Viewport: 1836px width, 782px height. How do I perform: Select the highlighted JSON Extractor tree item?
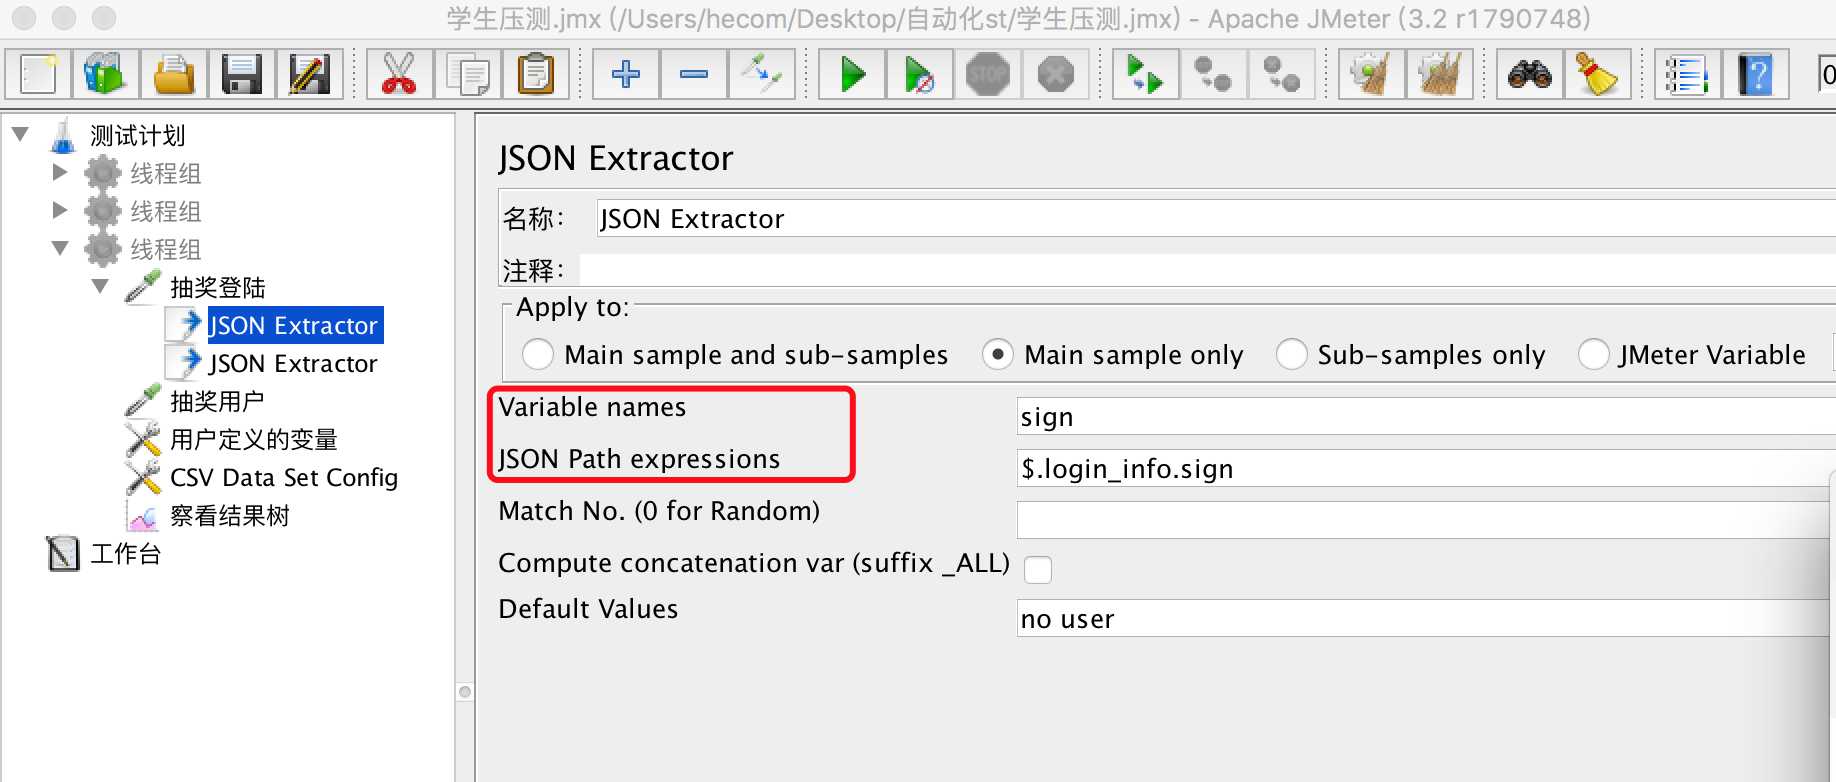pos(294,325)
